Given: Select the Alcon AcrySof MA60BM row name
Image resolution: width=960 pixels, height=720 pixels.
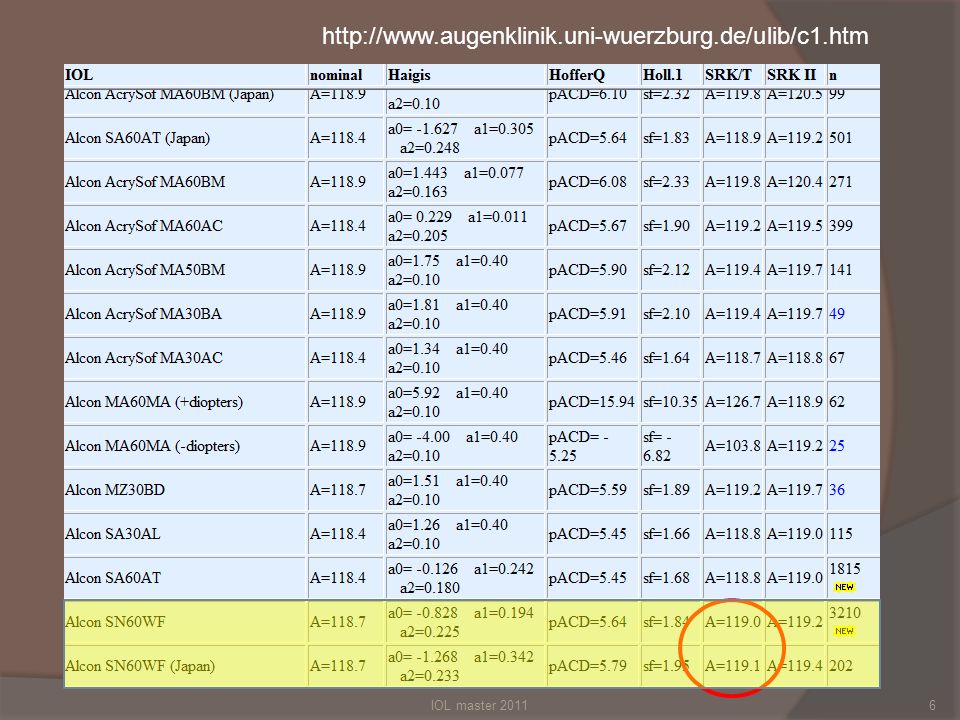Looking at the screenshot, I should [x=145, y=182].
